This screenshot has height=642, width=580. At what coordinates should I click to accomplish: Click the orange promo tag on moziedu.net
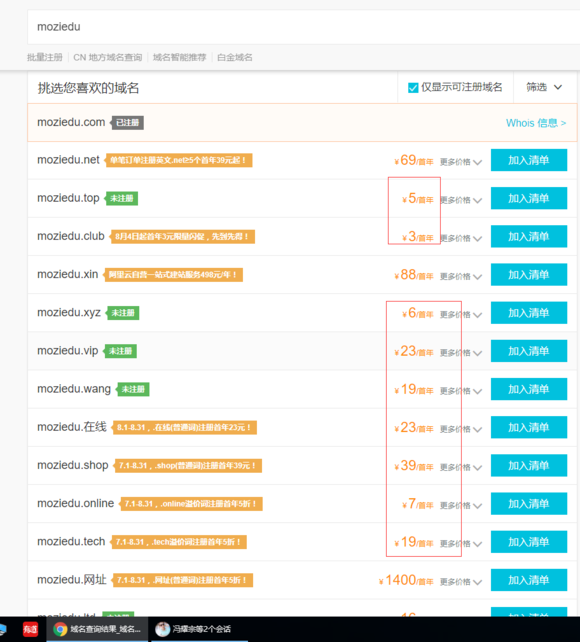tap(178, 160)
